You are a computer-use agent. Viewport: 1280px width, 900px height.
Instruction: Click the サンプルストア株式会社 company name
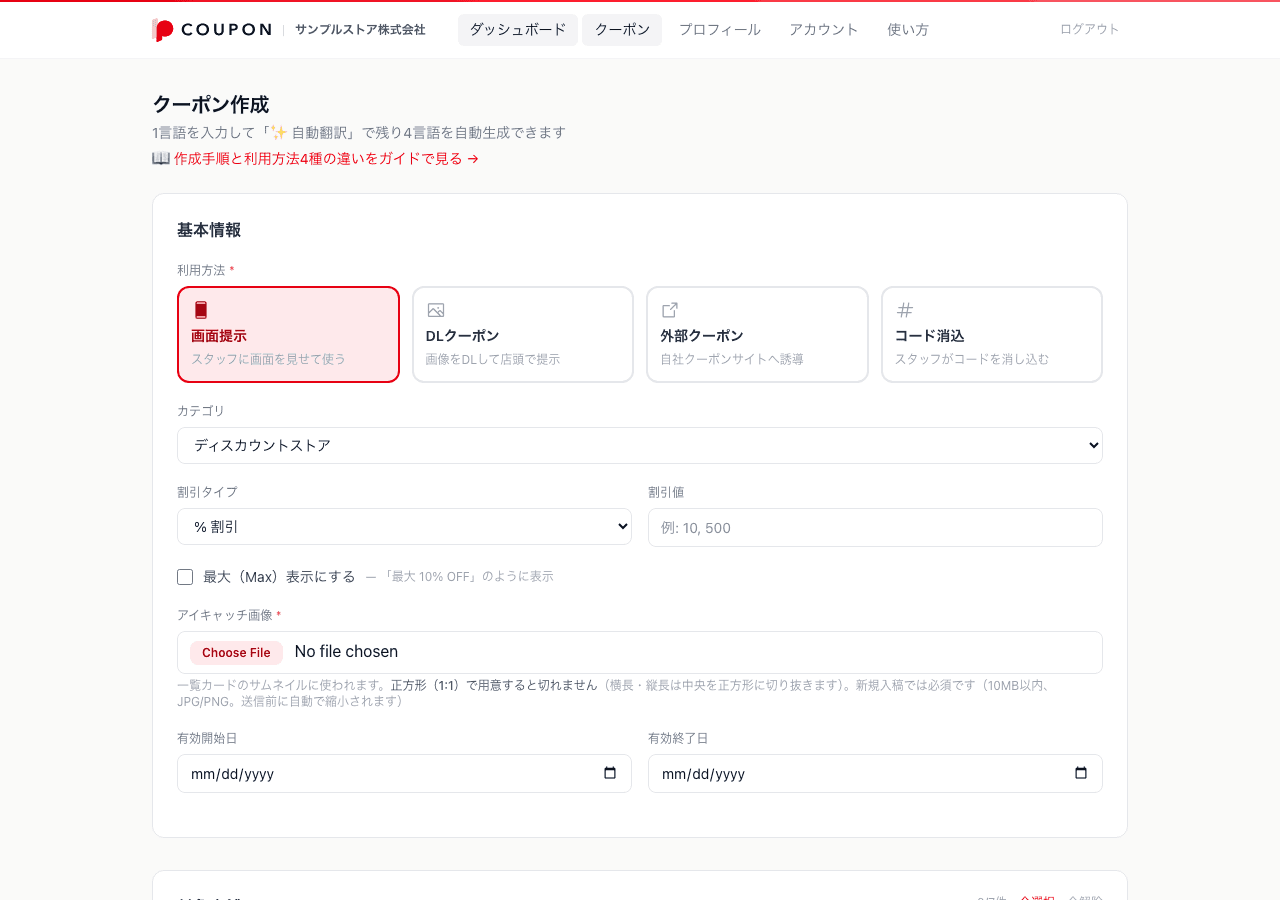[x=360, y=29]
